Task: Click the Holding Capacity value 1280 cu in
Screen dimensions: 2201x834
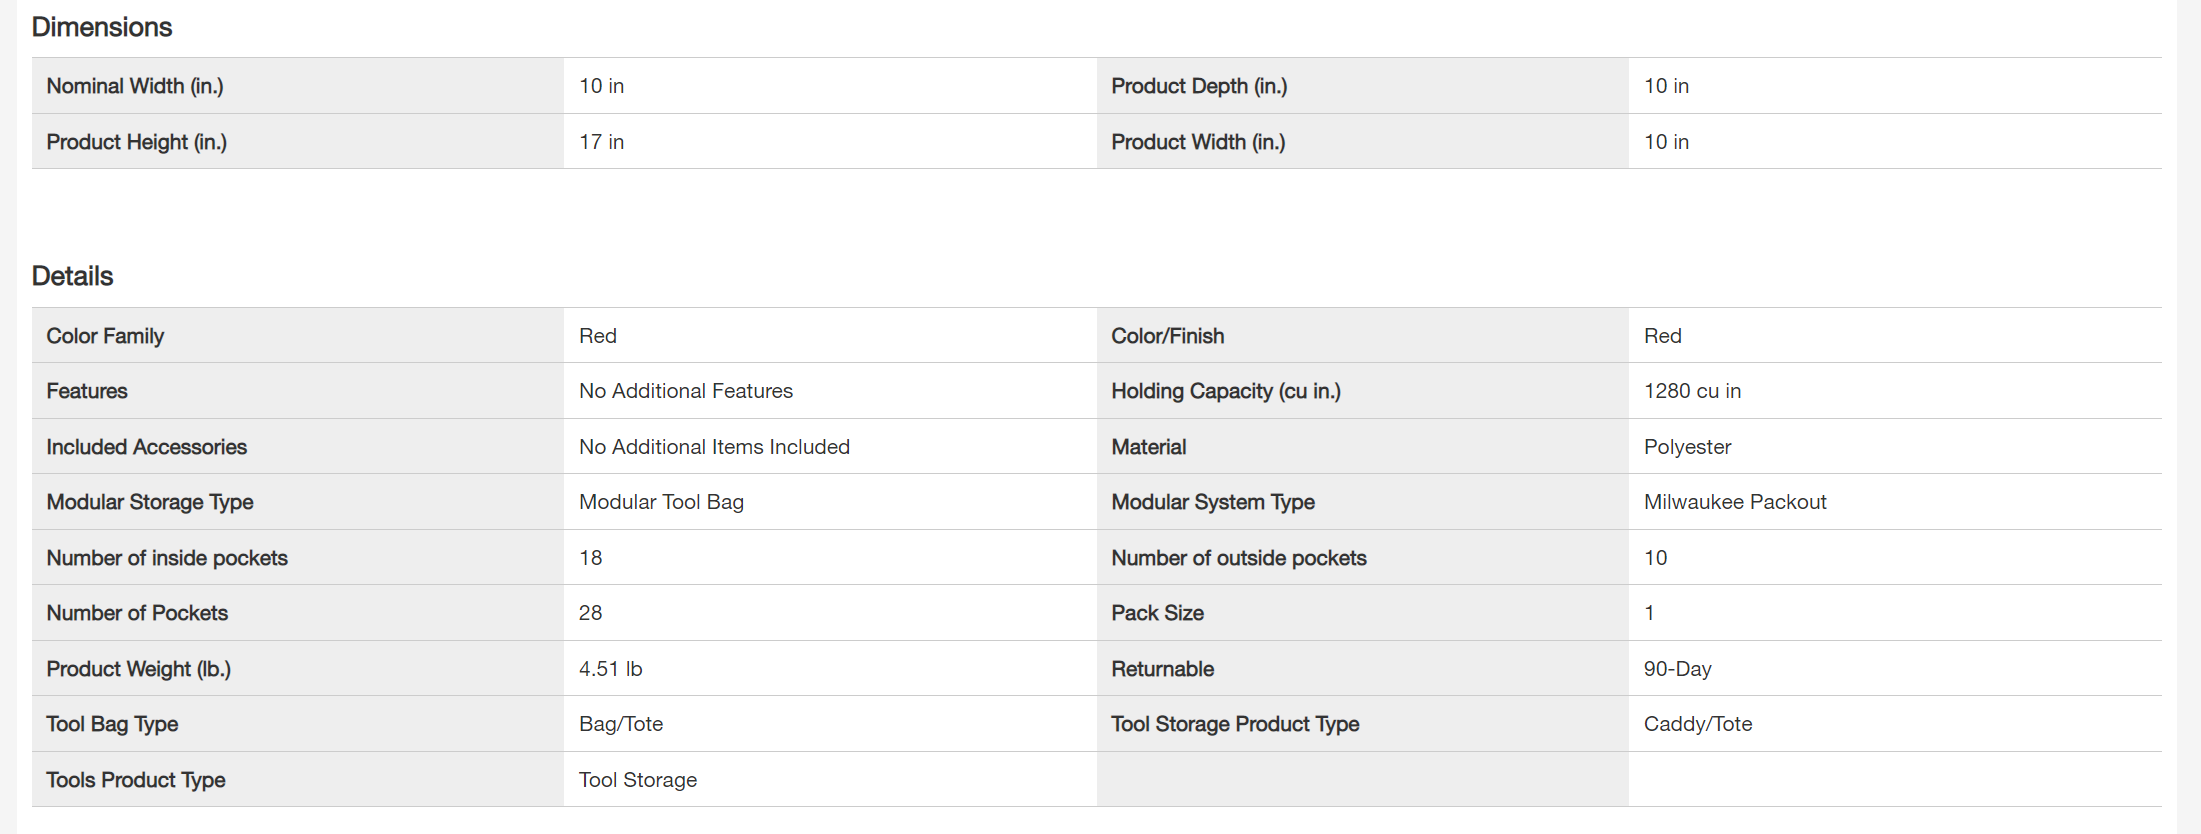Action: 1692,391
